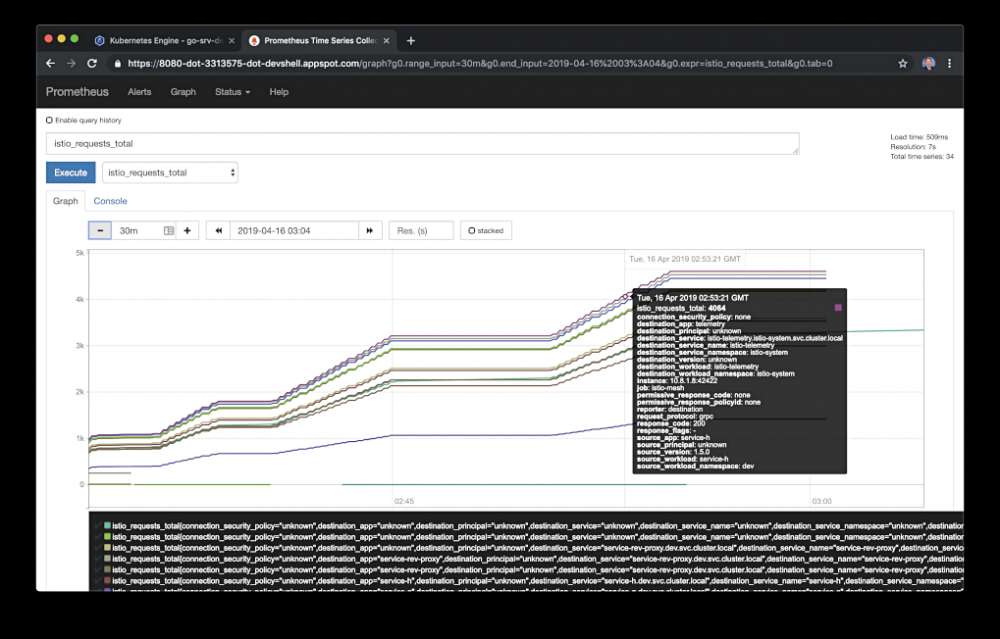The image size is (1000, 639).
Task: Rewind the graph end time
Action: point(218,230)
